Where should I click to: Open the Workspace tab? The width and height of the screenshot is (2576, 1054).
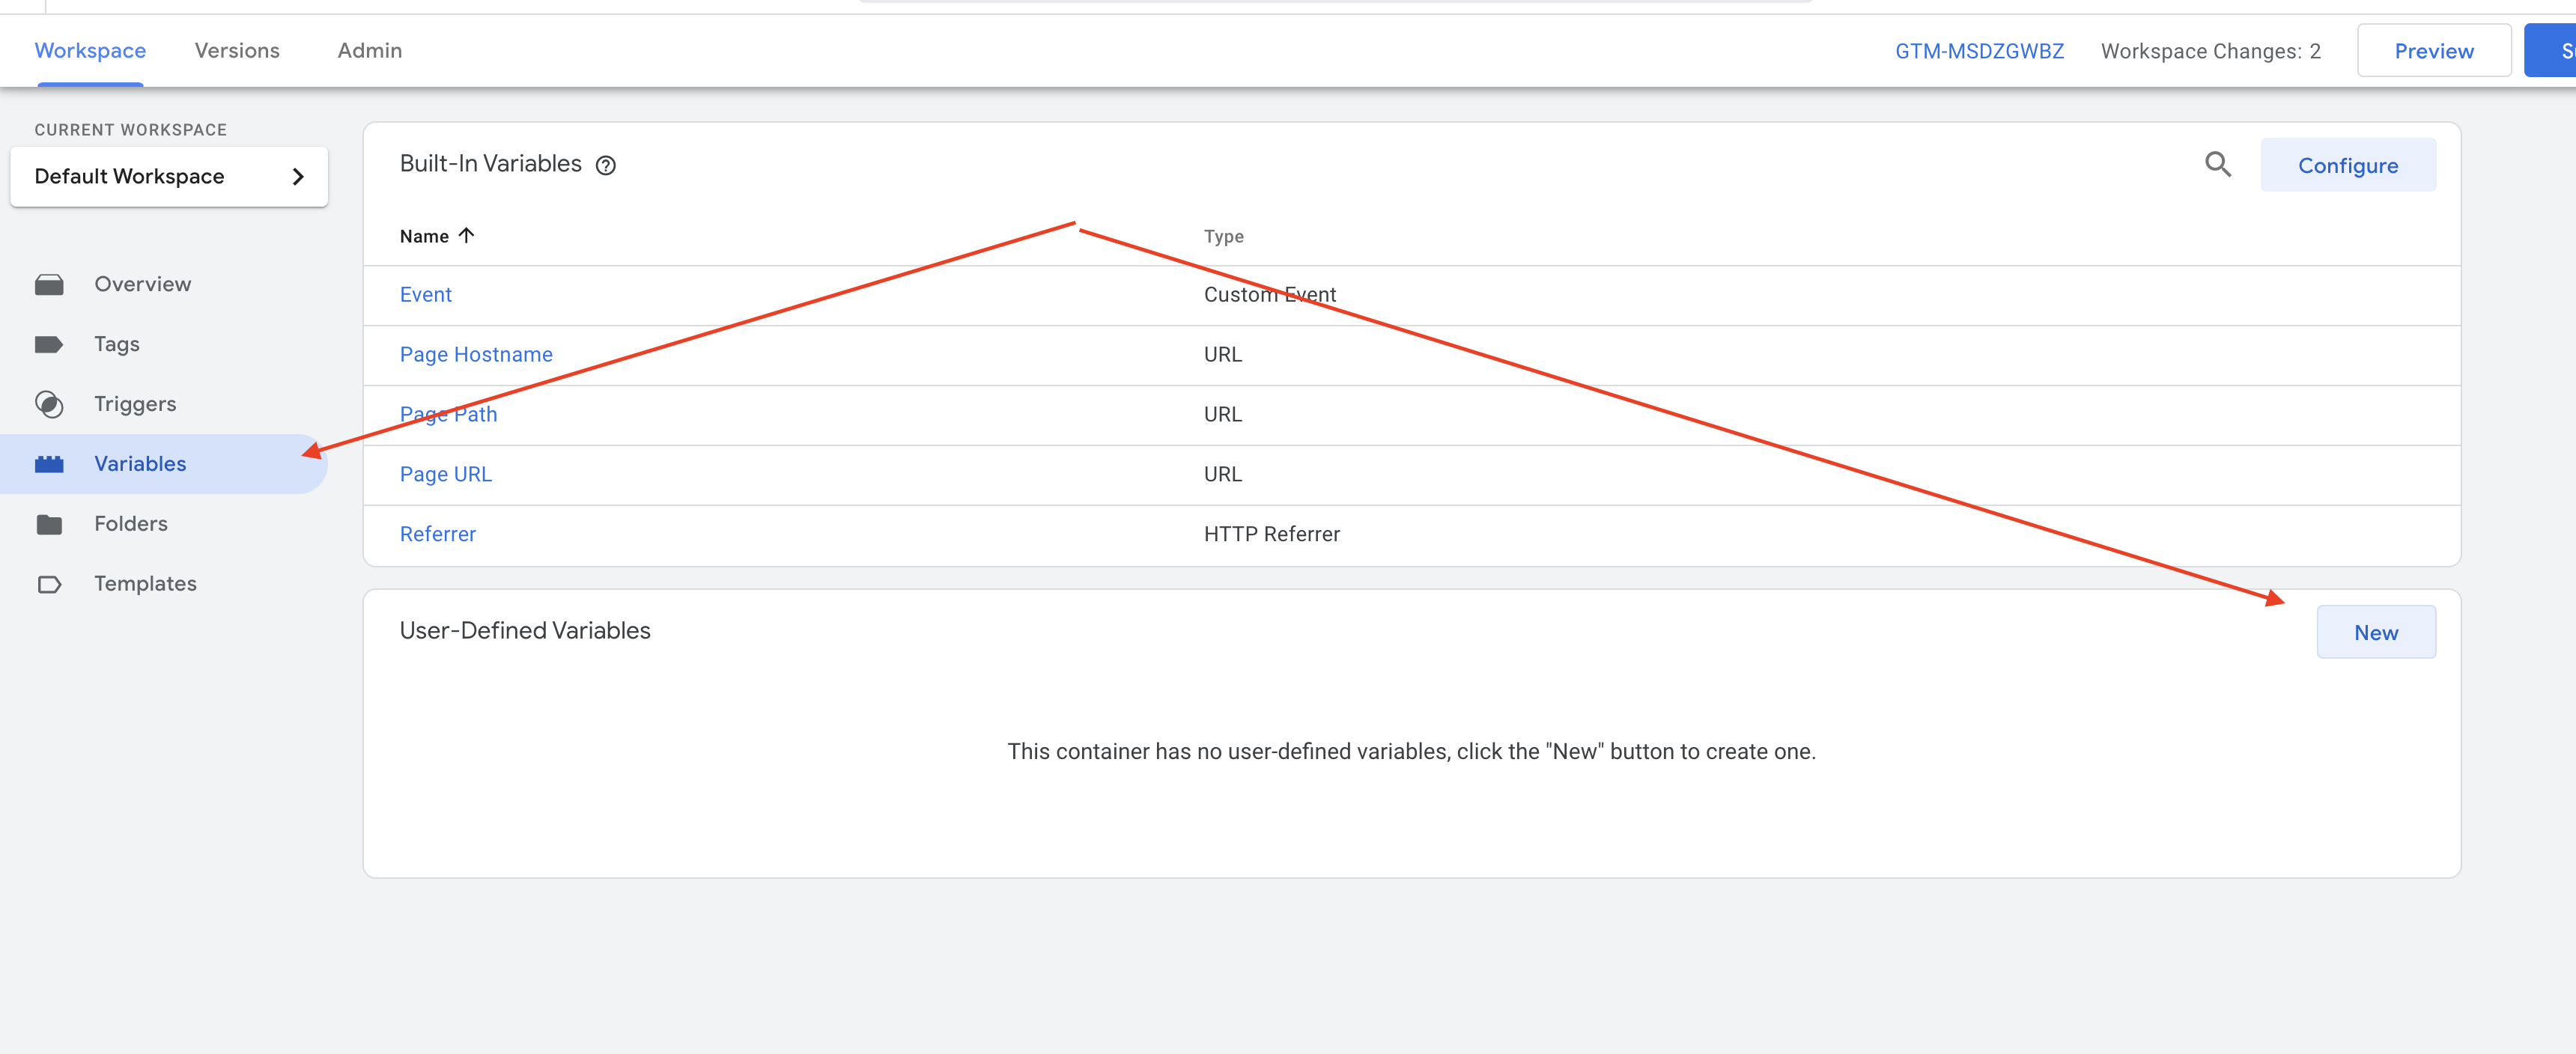click(x=90, y=51)
